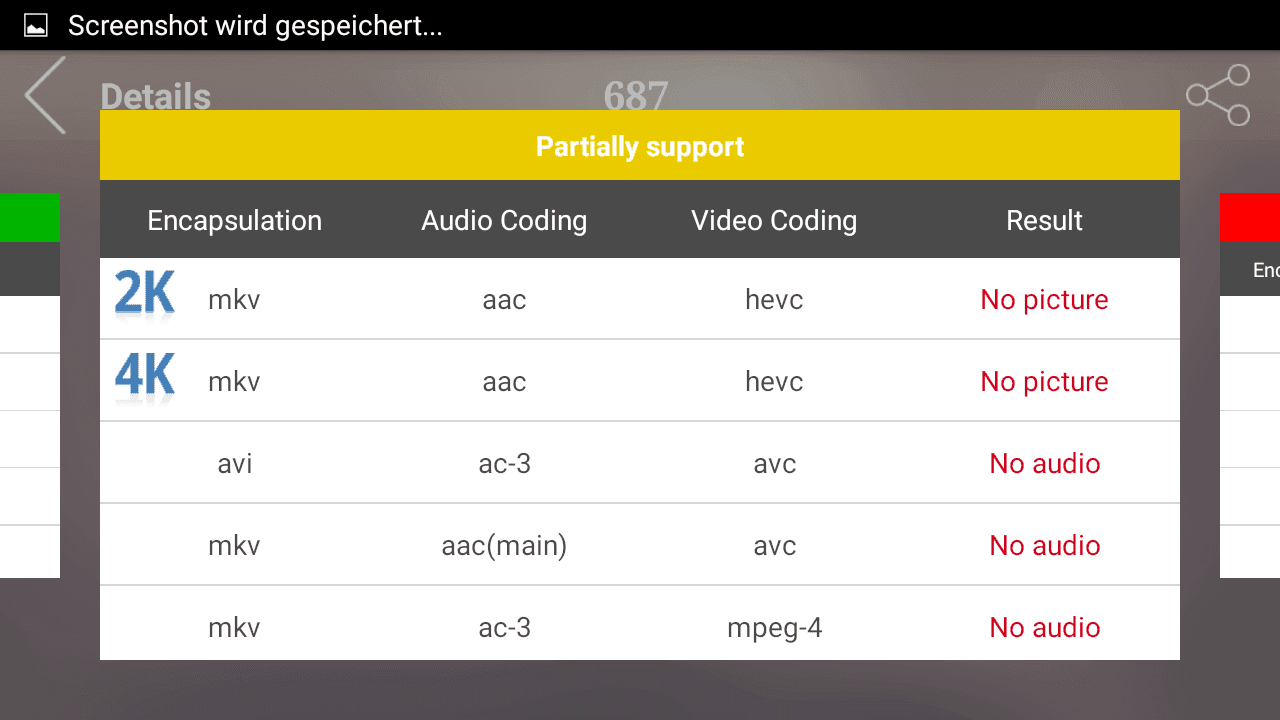Select the yellow Partially support banner
The height and width of the screenshot is (720, 1280).
tap(640, 146)
